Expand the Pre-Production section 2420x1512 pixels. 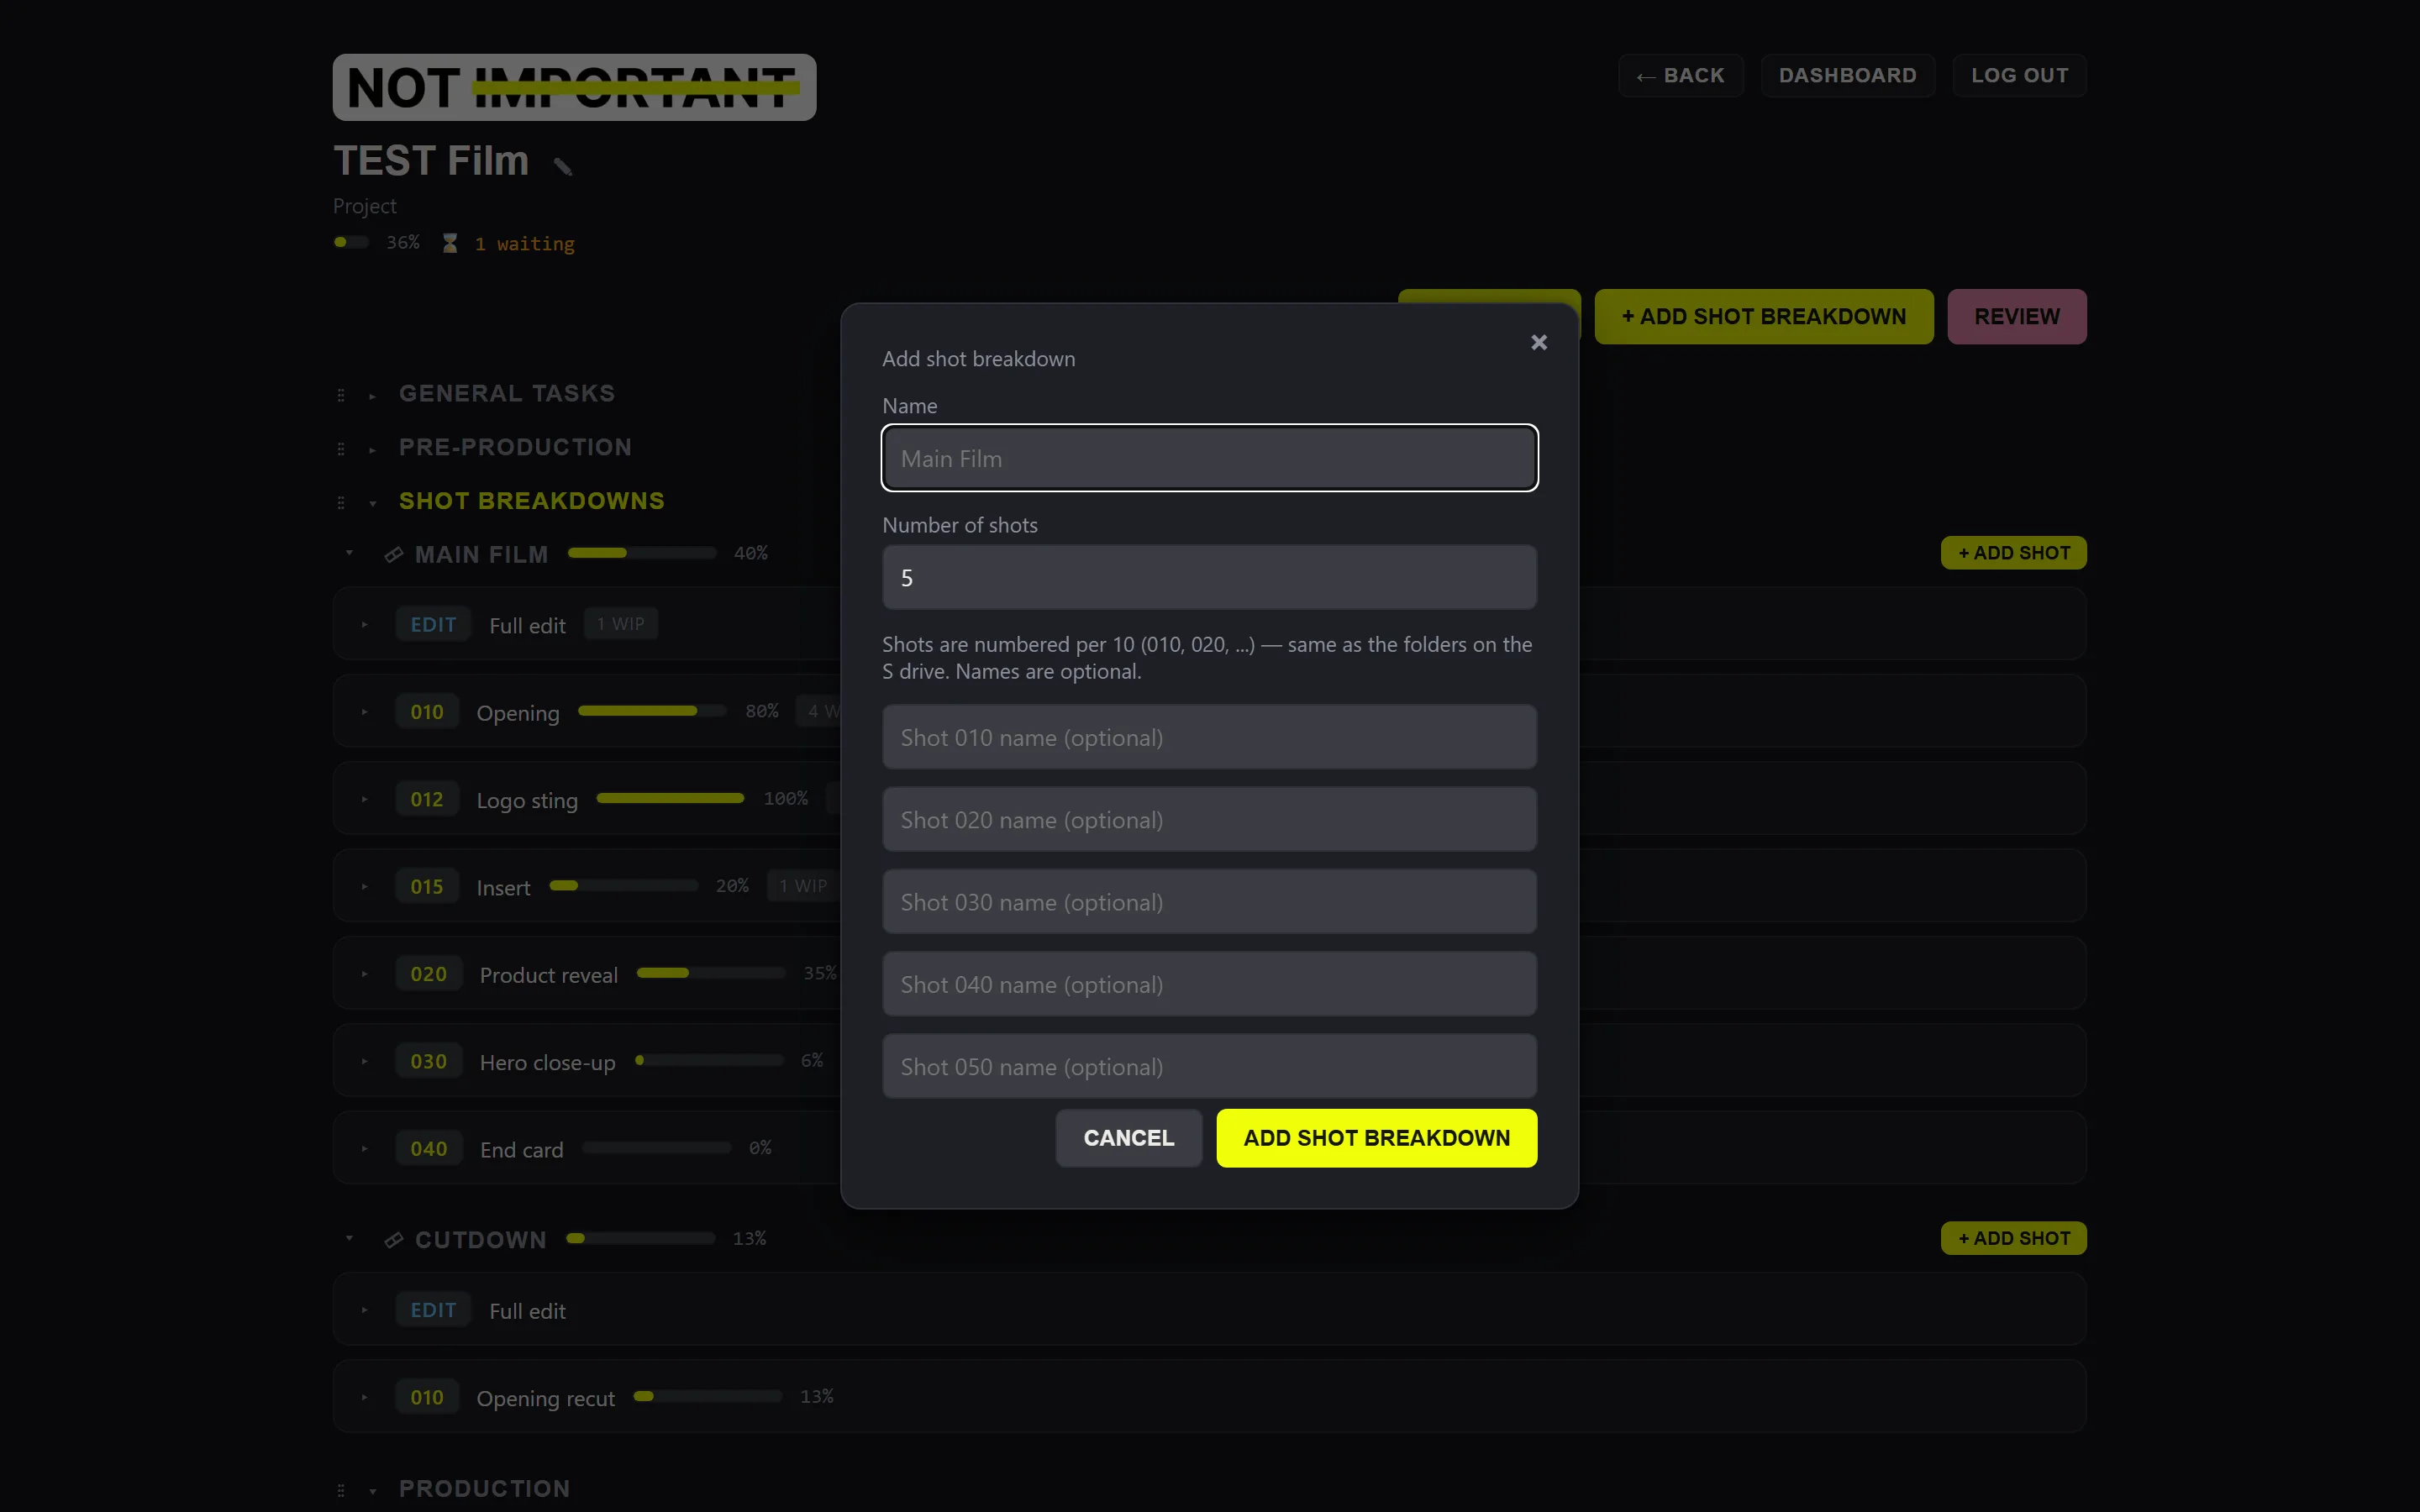(x=372, y=450)
